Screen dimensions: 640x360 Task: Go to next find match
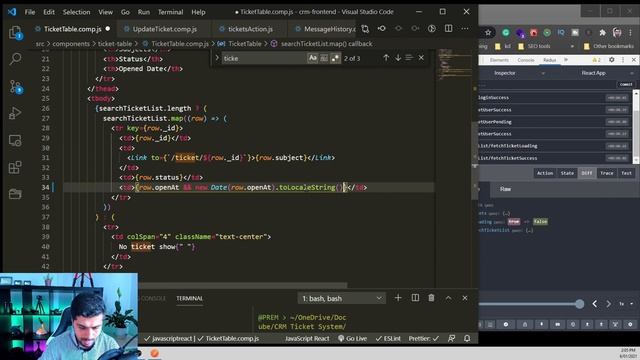(x=398, y=58)
